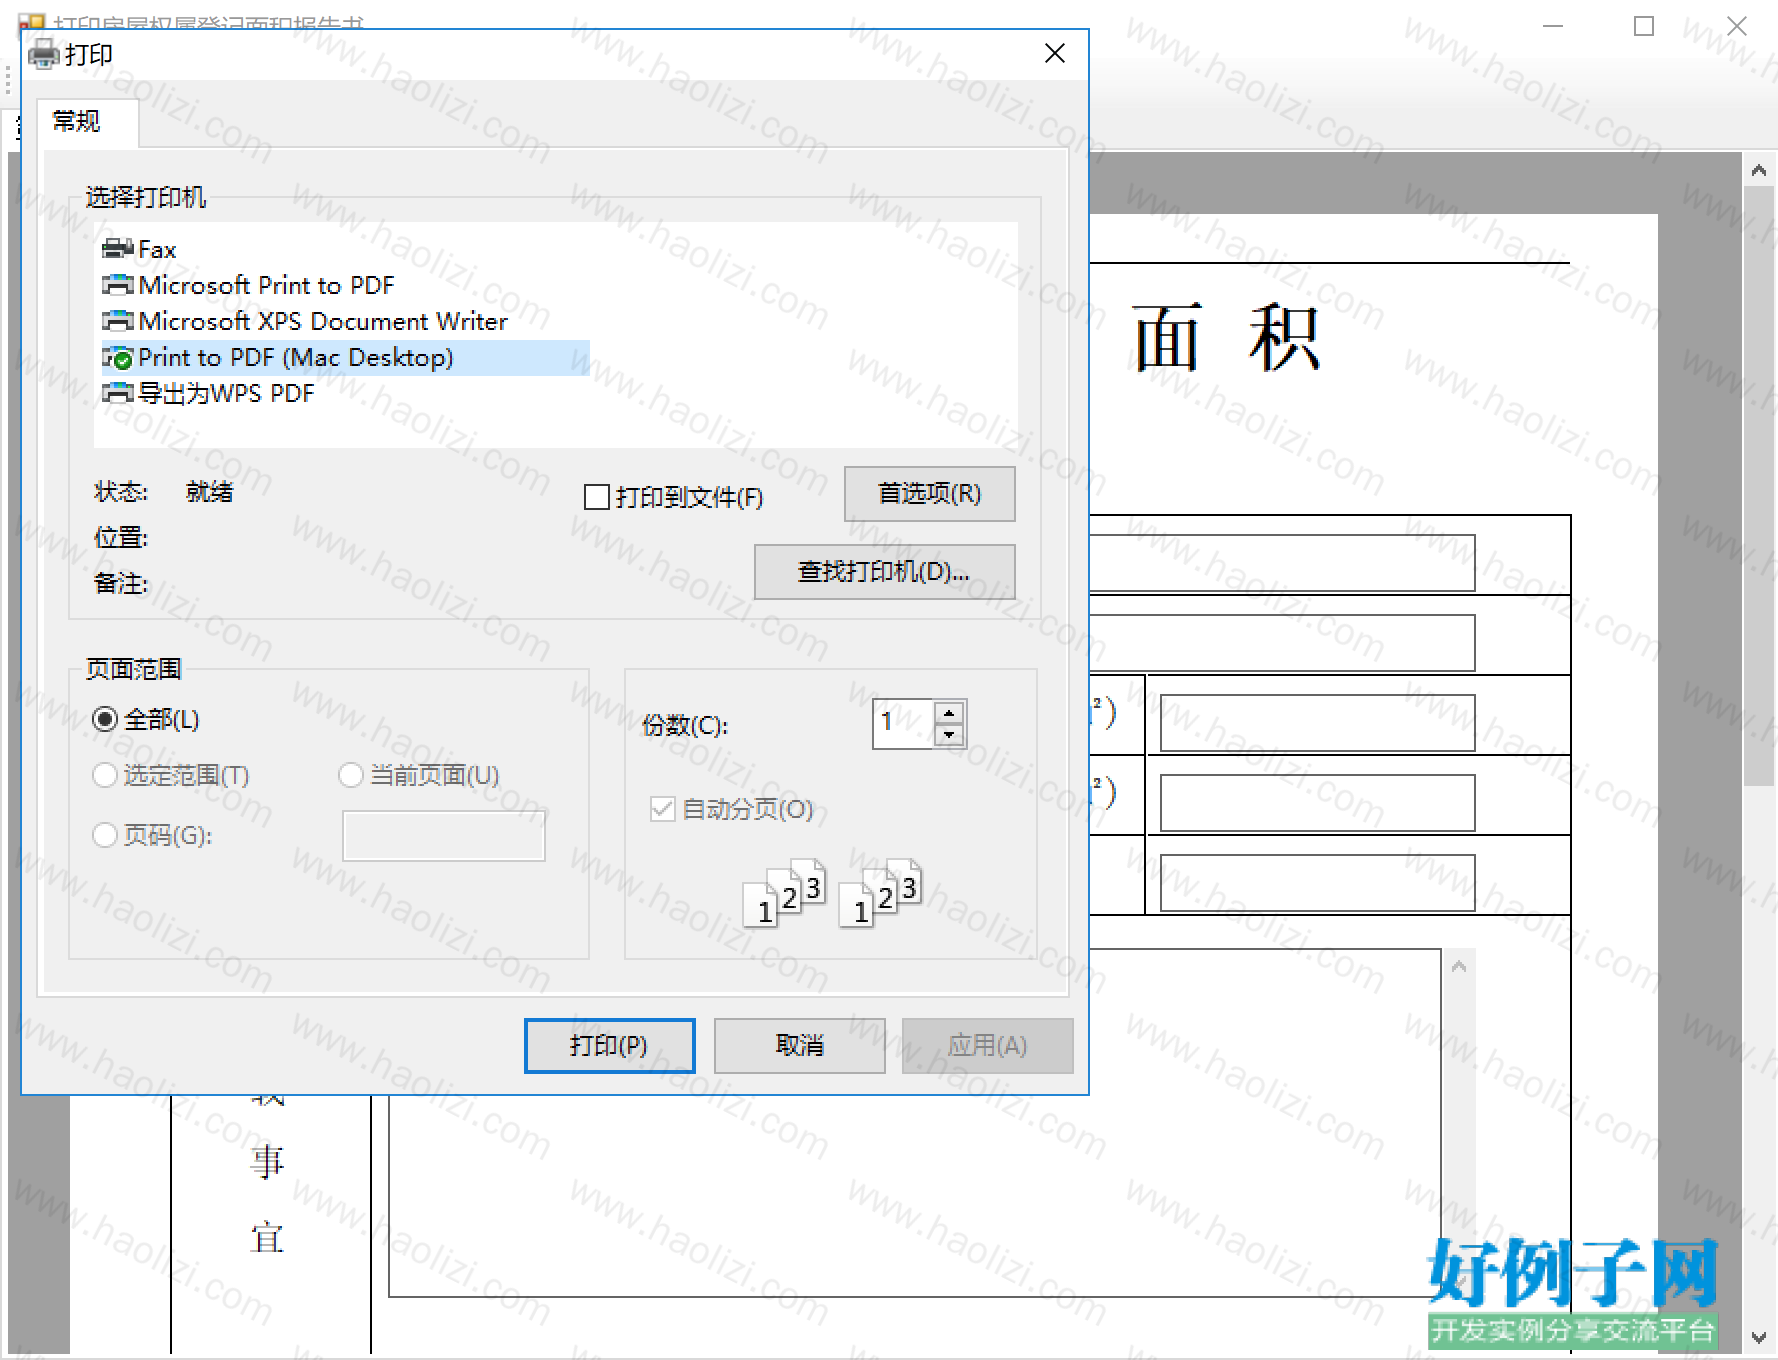1778x1360 pixels.
Task: Click the large multiline text area in report
Action: [x=914, y=1196]
